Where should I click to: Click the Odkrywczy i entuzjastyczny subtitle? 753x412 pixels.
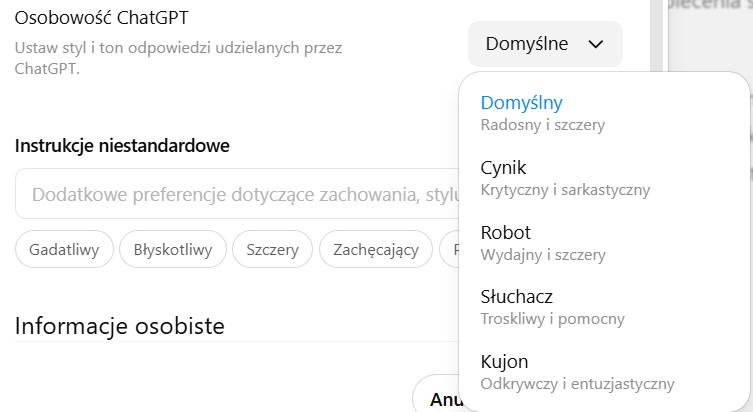[577, 383]
